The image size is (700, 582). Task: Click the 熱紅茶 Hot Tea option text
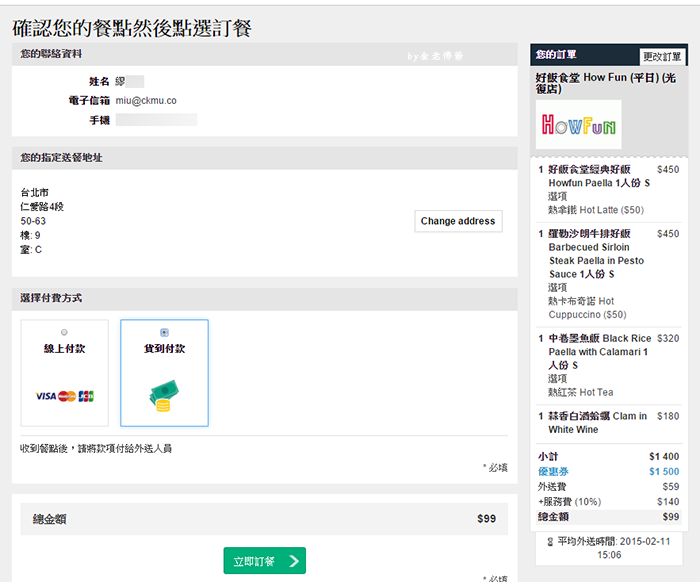tap(581, 392)
